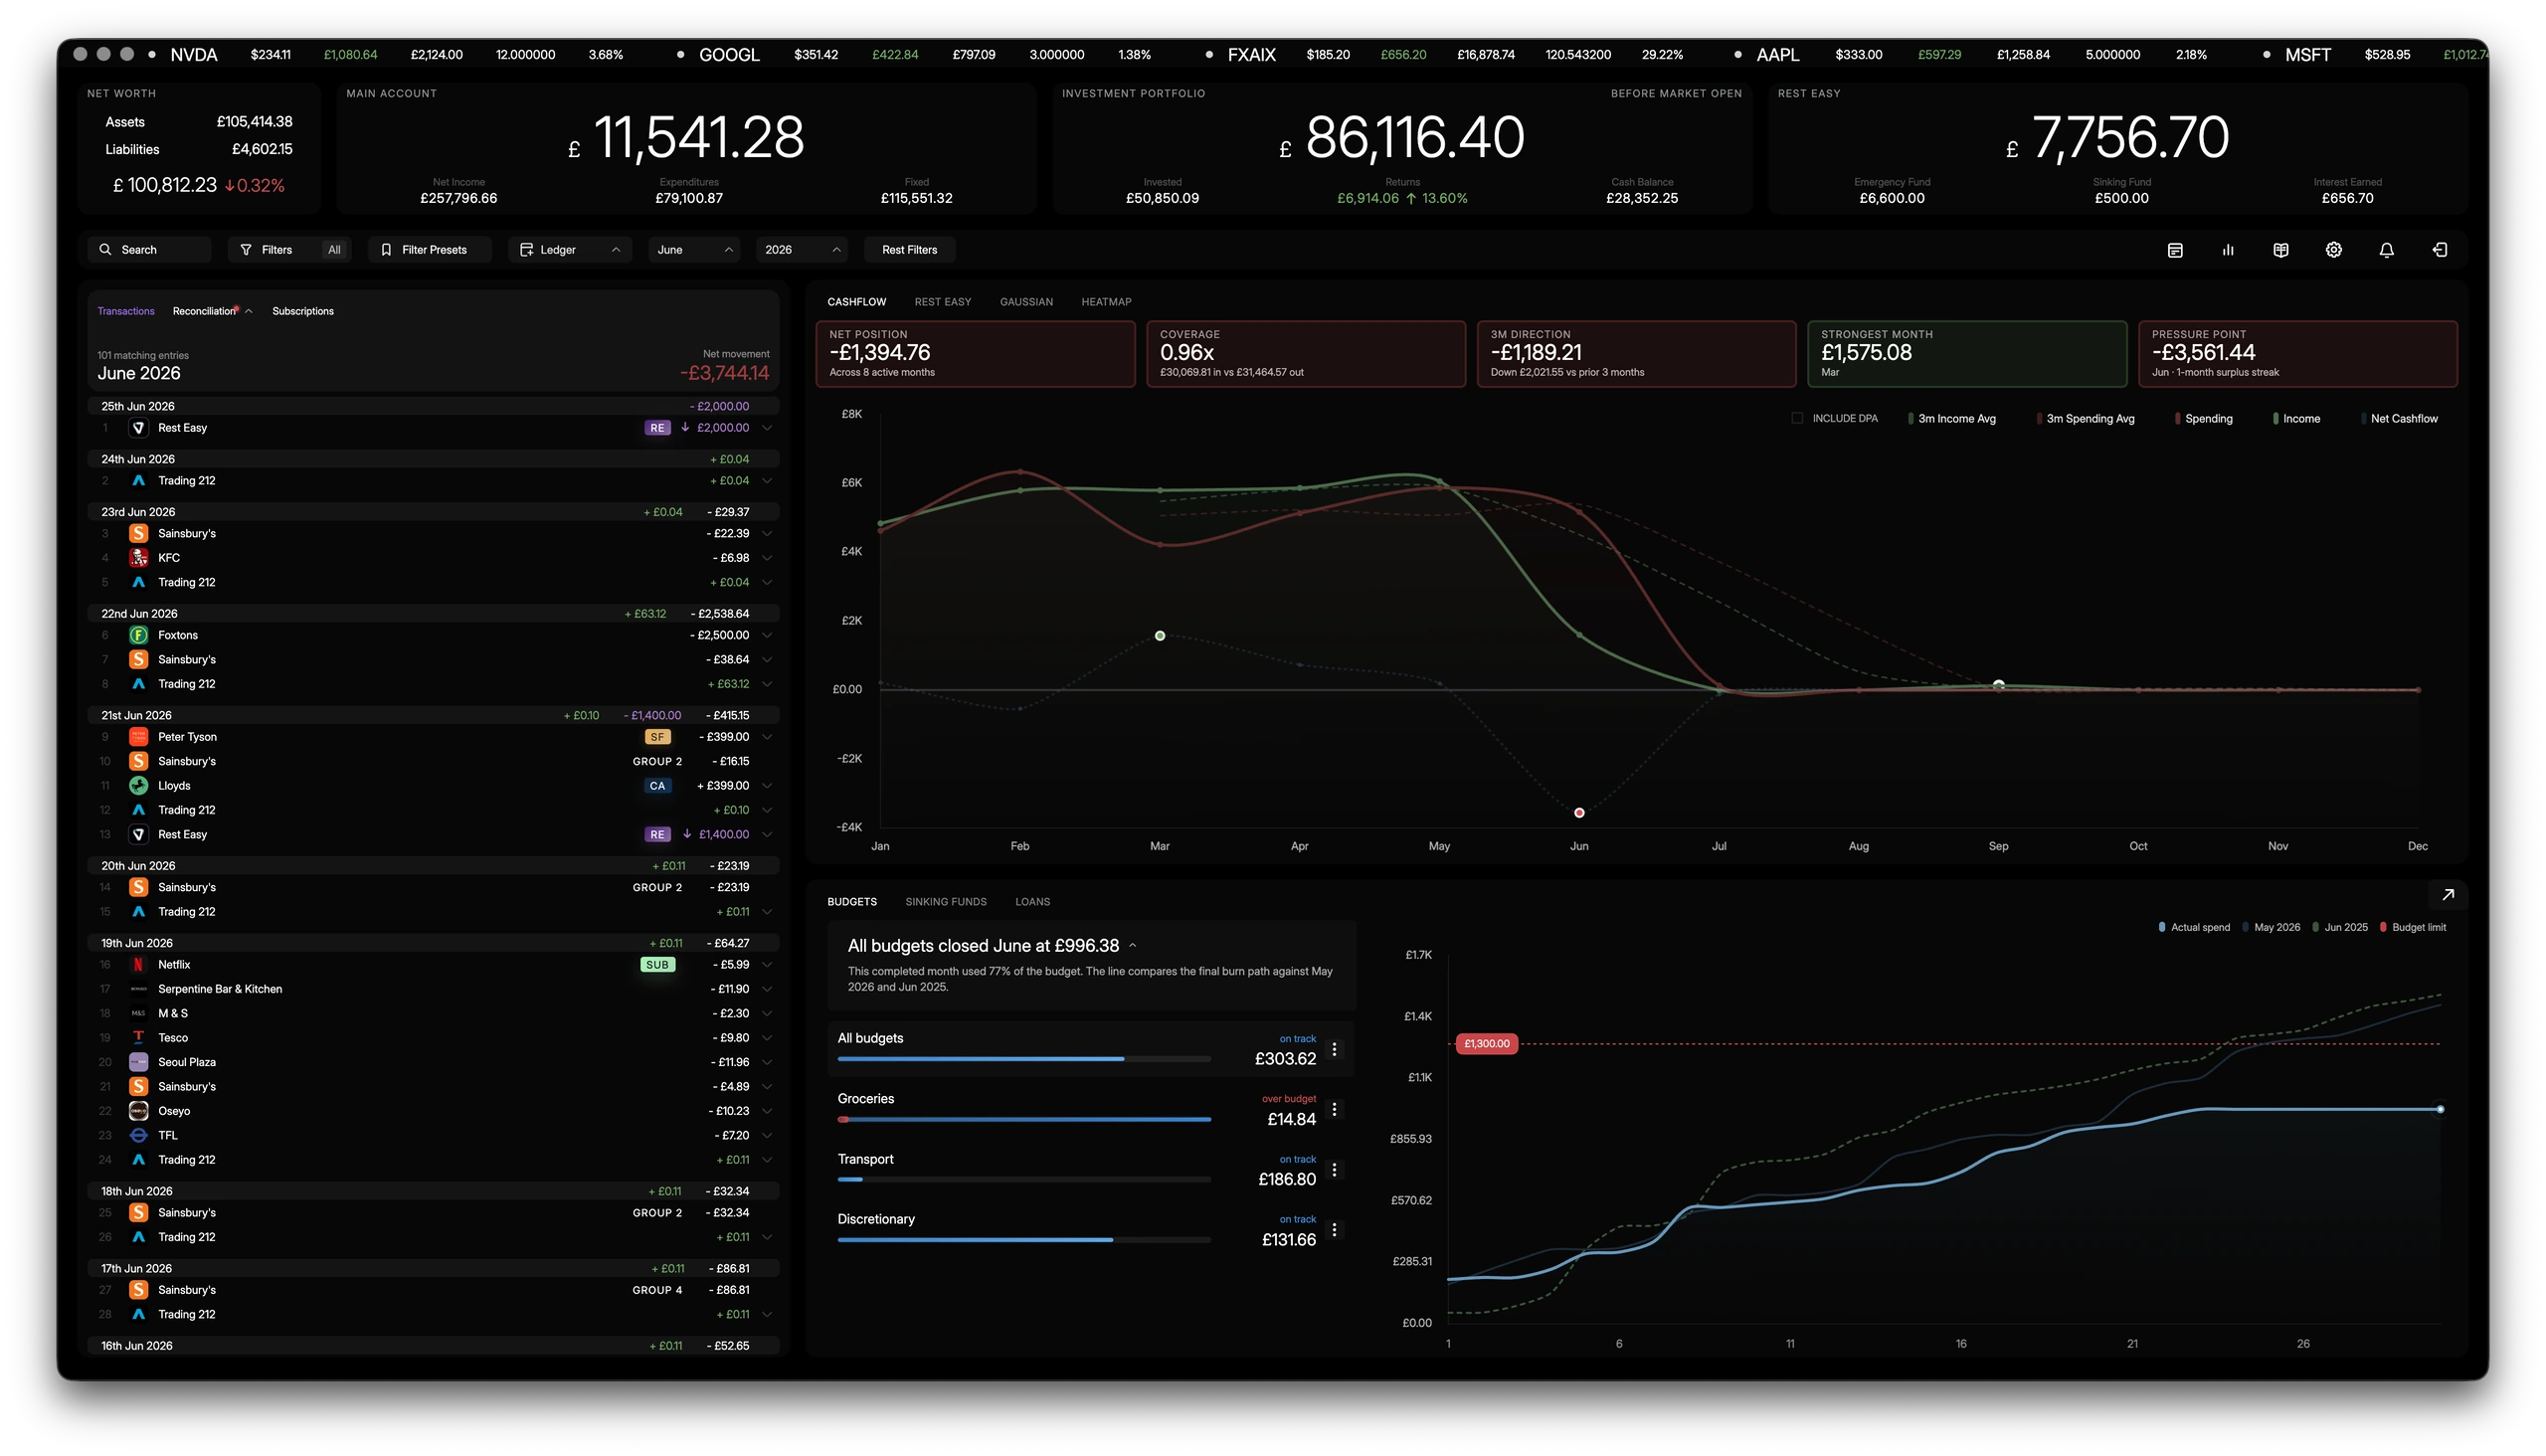The height and width of the screenshot is (1456, 2546).
Task: Click the TFL roundel icon
Action: pos(139,1136)
